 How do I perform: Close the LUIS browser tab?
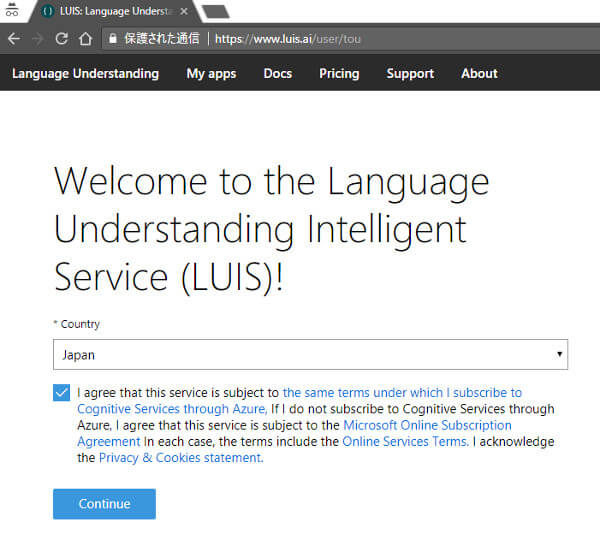pyautogui.click(x=184, y=11)
